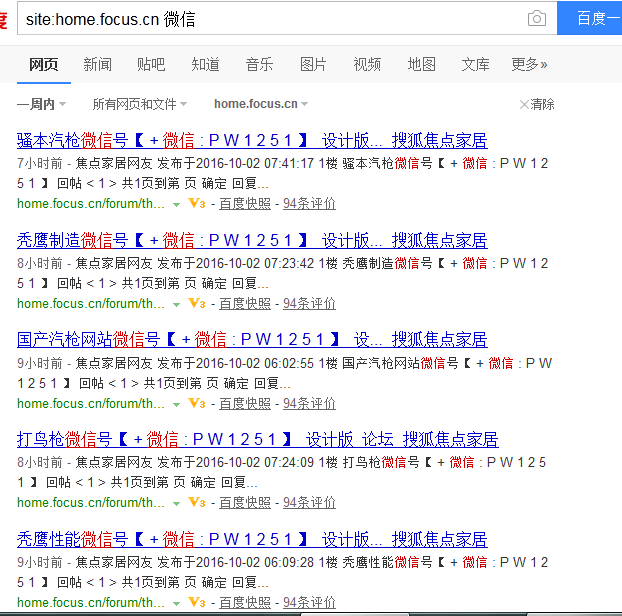This screenshot has height=616, width=622.
Task: Expand the URL arrow for the 打鸟枪 result
Action: pos(177,504)
